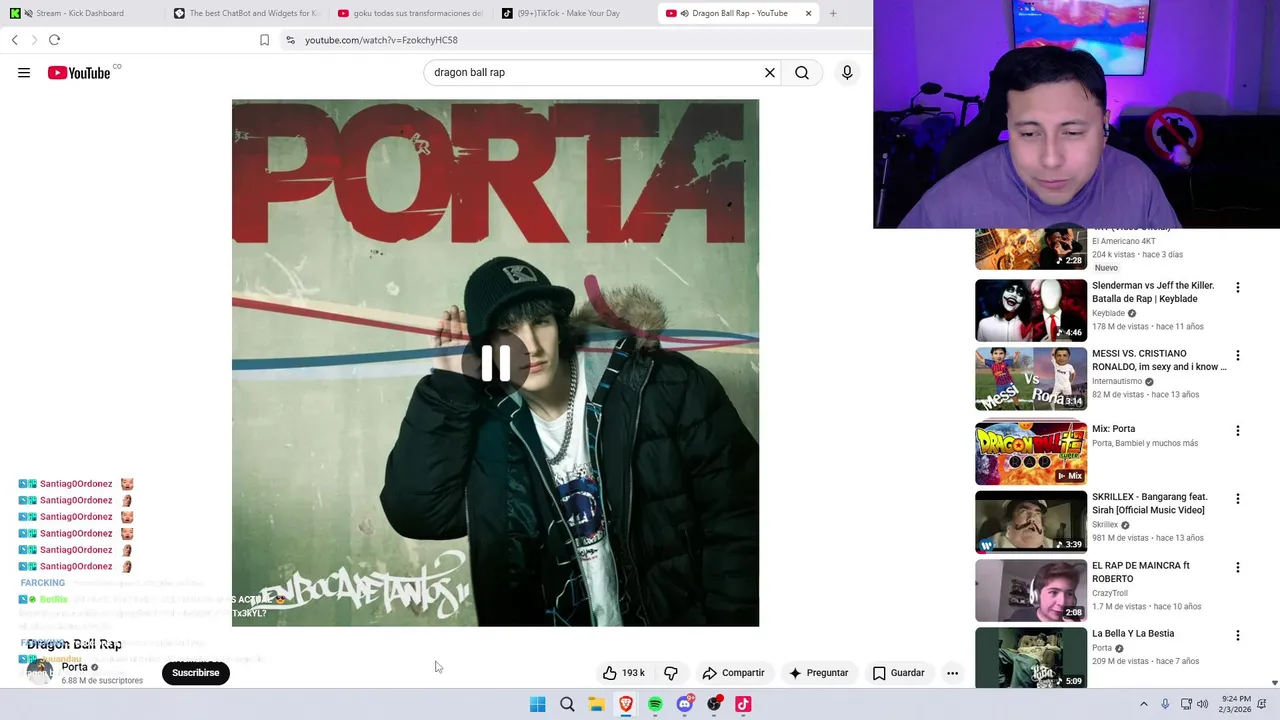Open the system tray microphone indicator
The image size is (1280, 720).
[x=1165, y=704]
